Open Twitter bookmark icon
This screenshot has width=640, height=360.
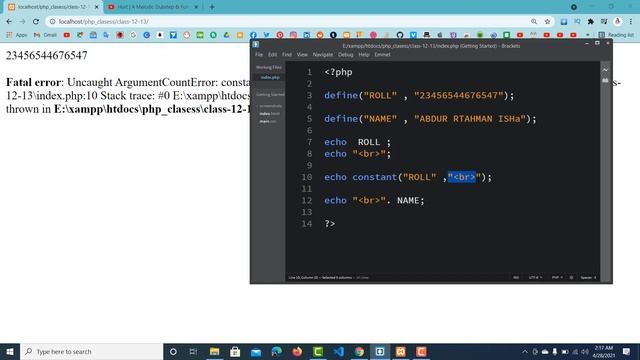tap(267, 35)
